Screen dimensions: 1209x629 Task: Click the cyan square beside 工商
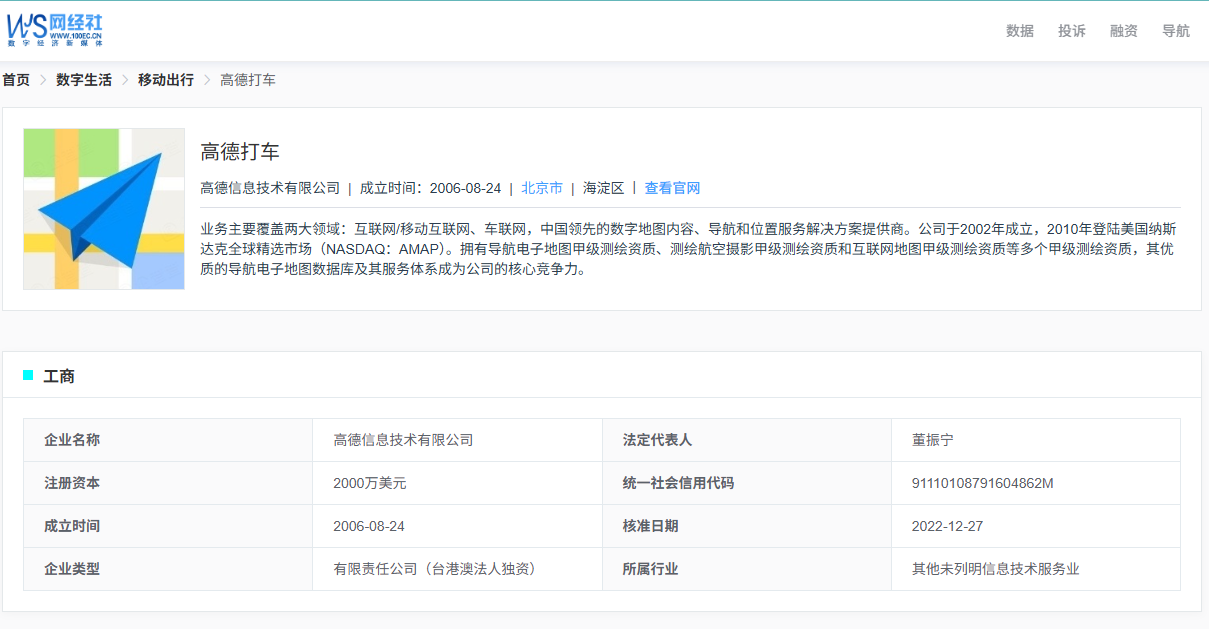click(28, 375)
